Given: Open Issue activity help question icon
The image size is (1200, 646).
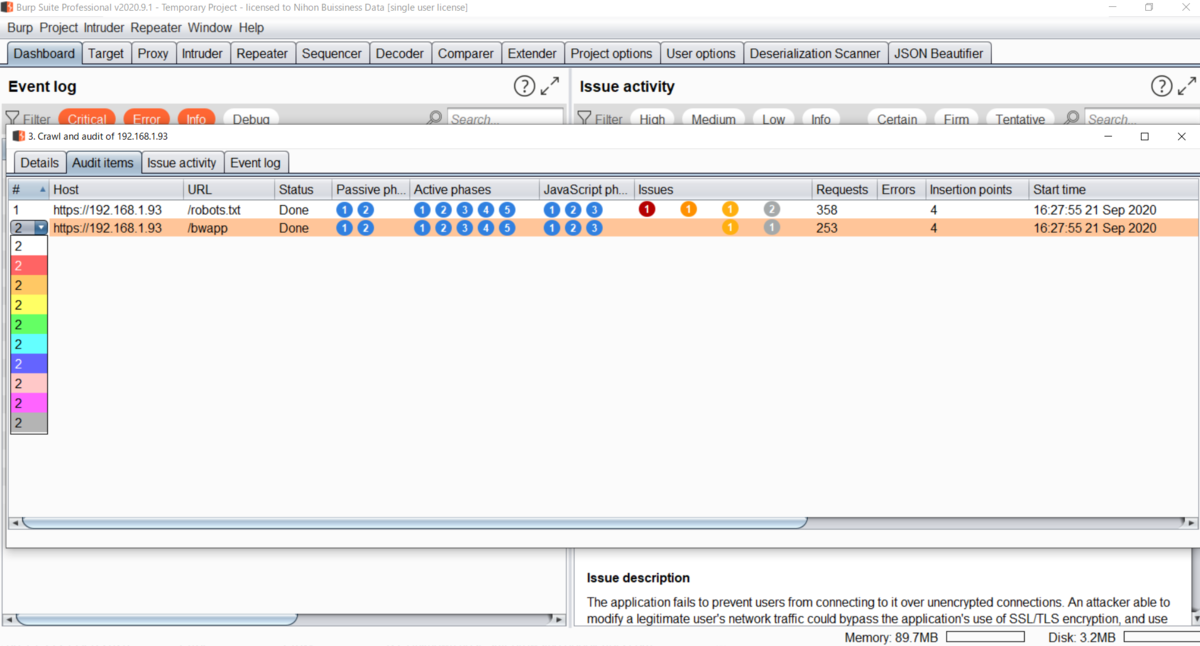Looking at the screenshot, I should (1161, 86).
